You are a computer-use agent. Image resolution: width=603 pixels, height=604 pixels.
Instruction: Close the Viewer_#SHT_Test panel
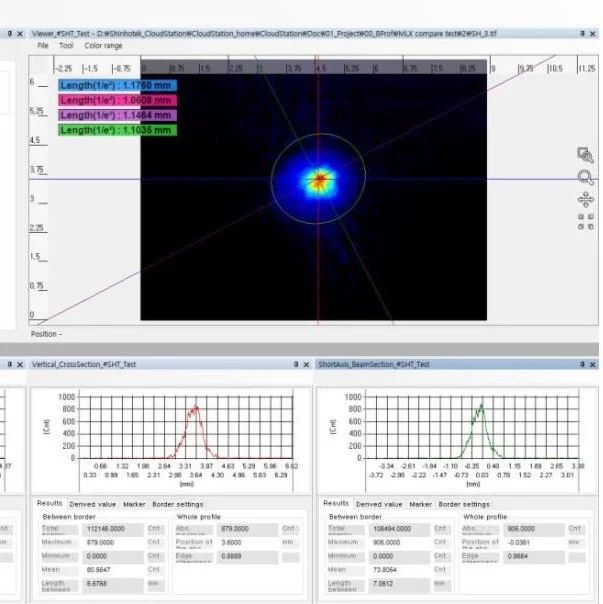593,34
